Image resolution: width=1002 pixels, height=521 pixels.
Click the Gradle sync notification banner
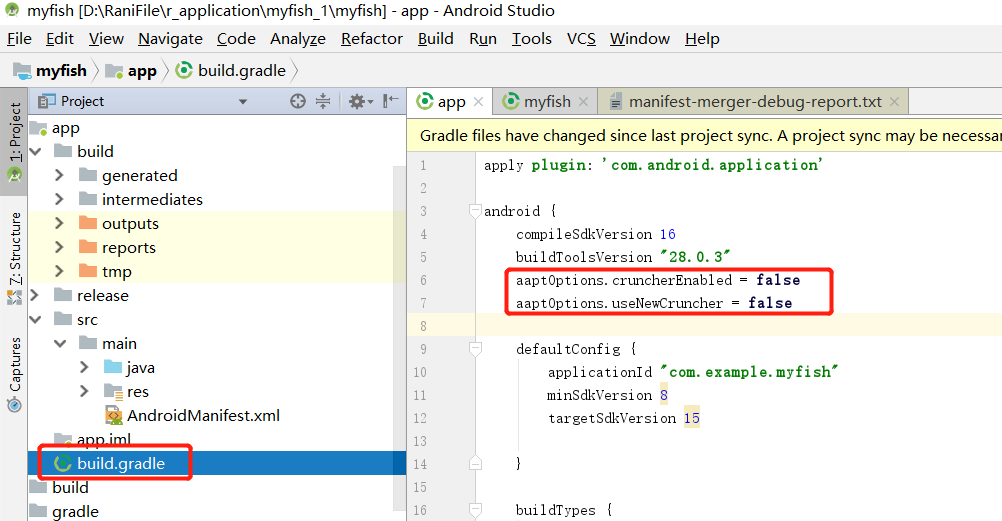704,136
